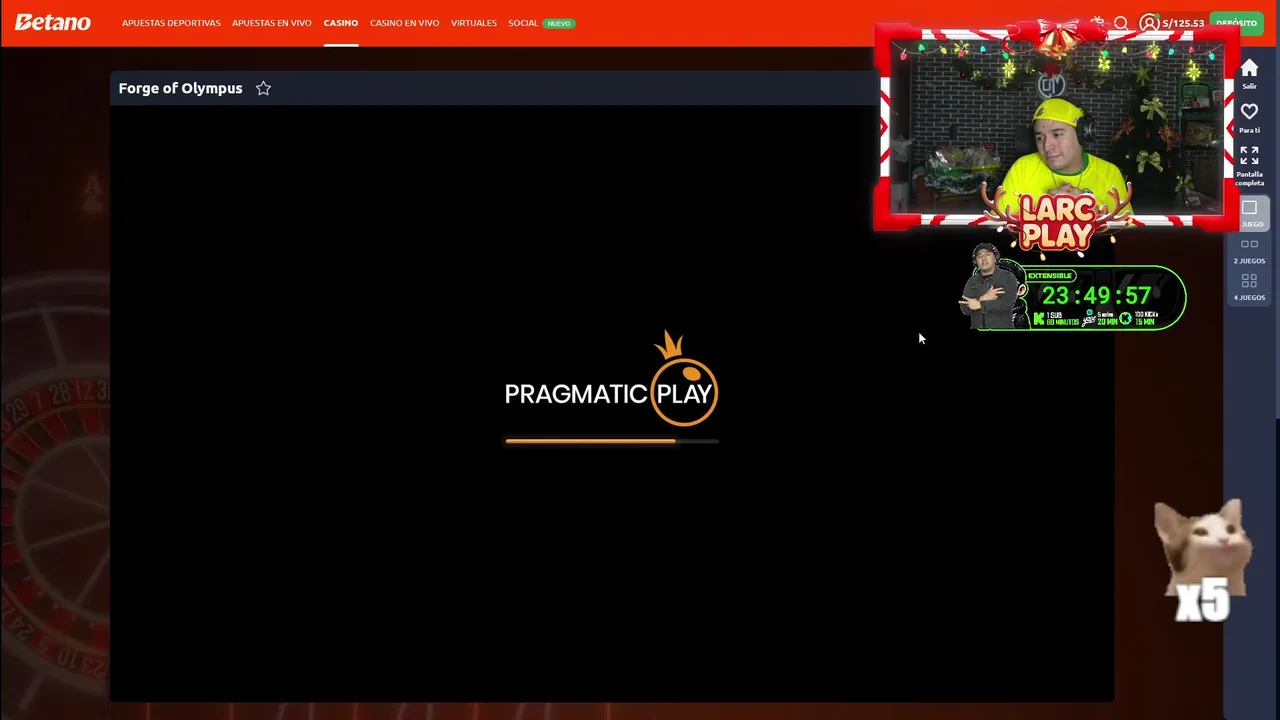The width and height of the screenshot is (1280, 720).
Task: Select the Casino menu item
Action: 341,23
